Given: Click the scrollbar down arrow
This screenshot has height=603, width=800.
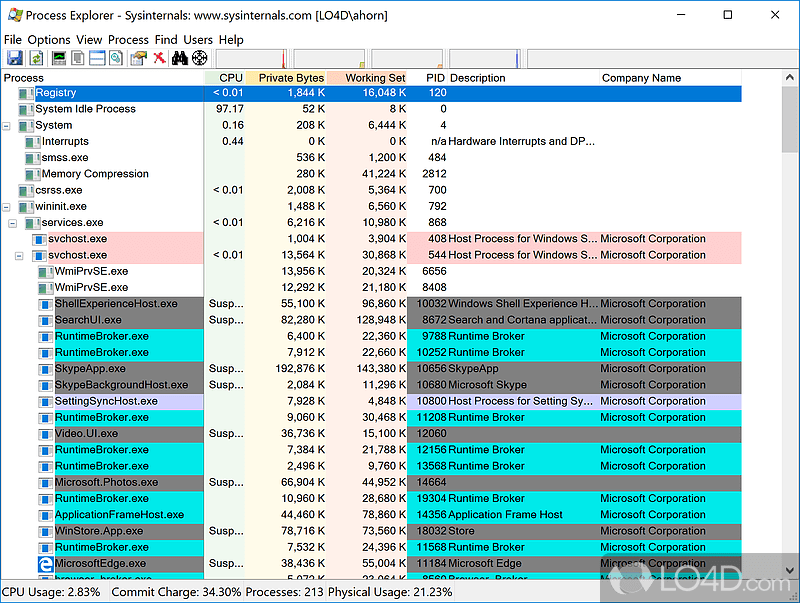Looking at the screenshot, I should tap(789, 570).
